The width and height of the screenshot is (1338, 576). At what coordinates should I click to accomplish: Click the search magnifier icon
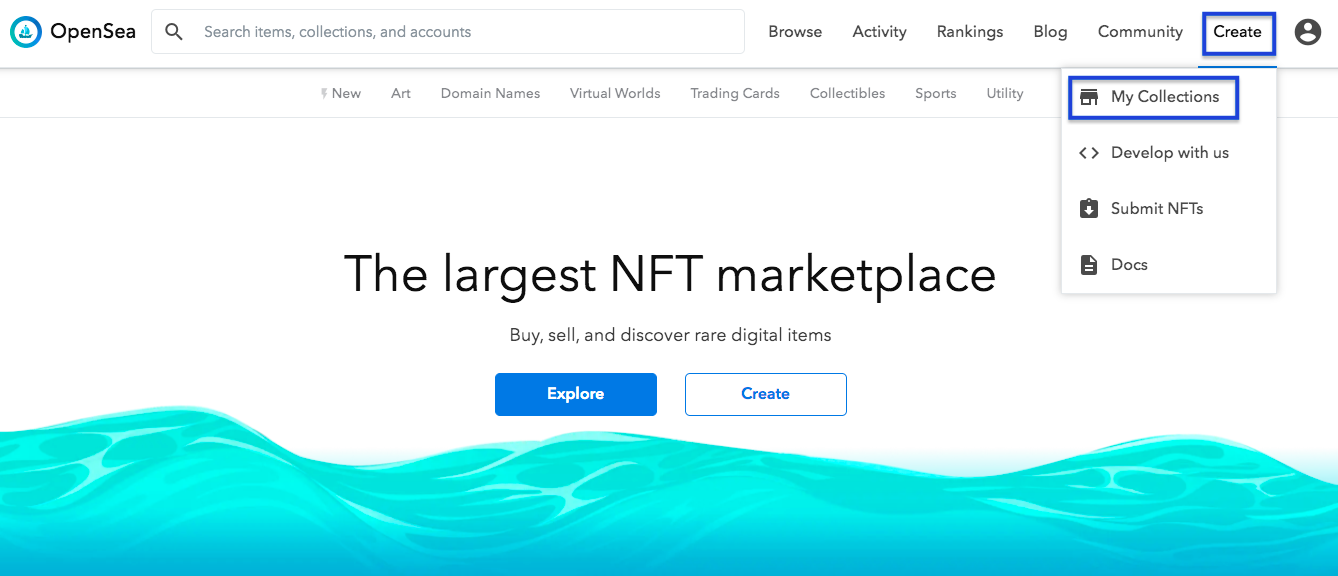(x=174, y=31)
